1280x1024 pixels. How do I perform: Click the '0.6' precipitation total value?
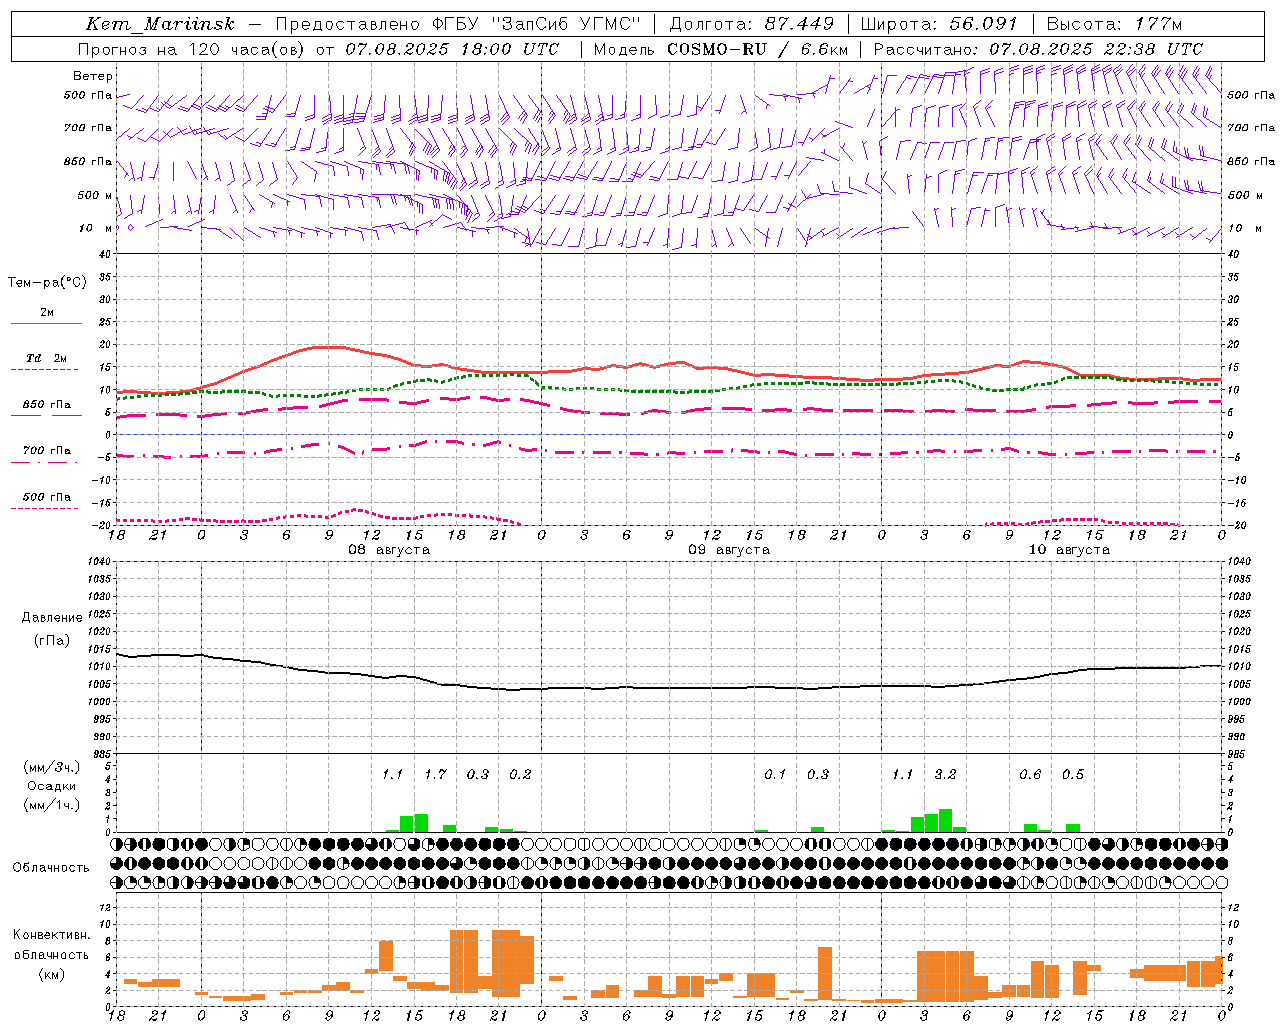pyautogui.click(x=1030, y=774)
